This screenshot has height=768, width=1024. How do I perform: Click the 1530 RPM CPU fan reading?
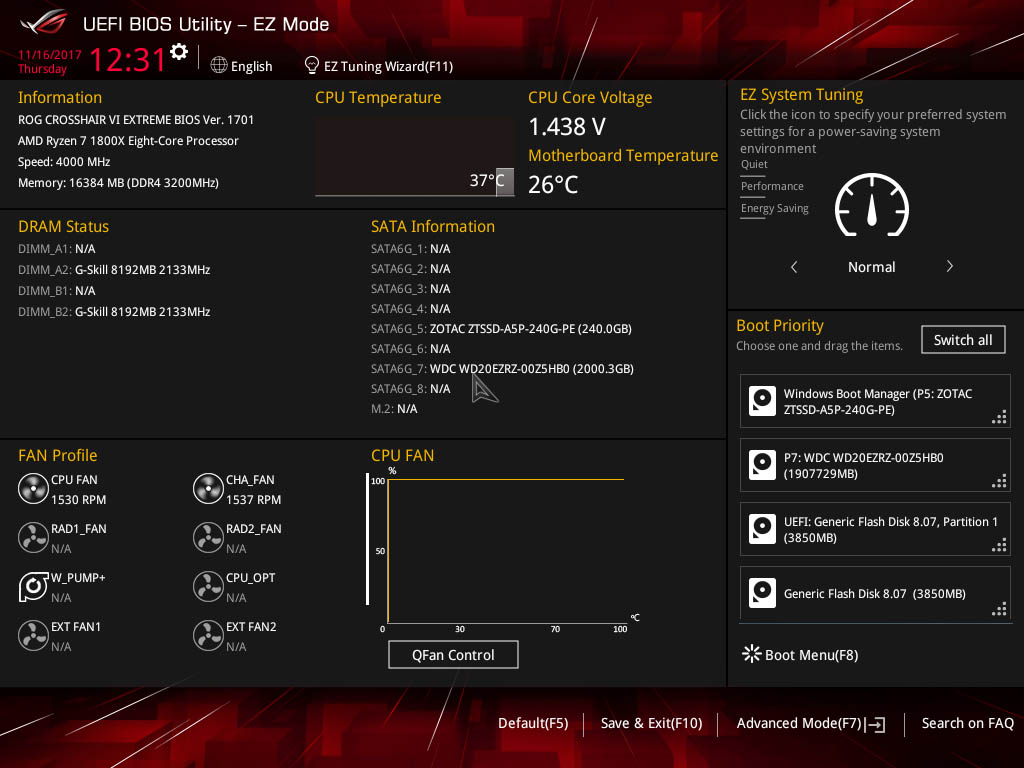[x=78, y=500]
